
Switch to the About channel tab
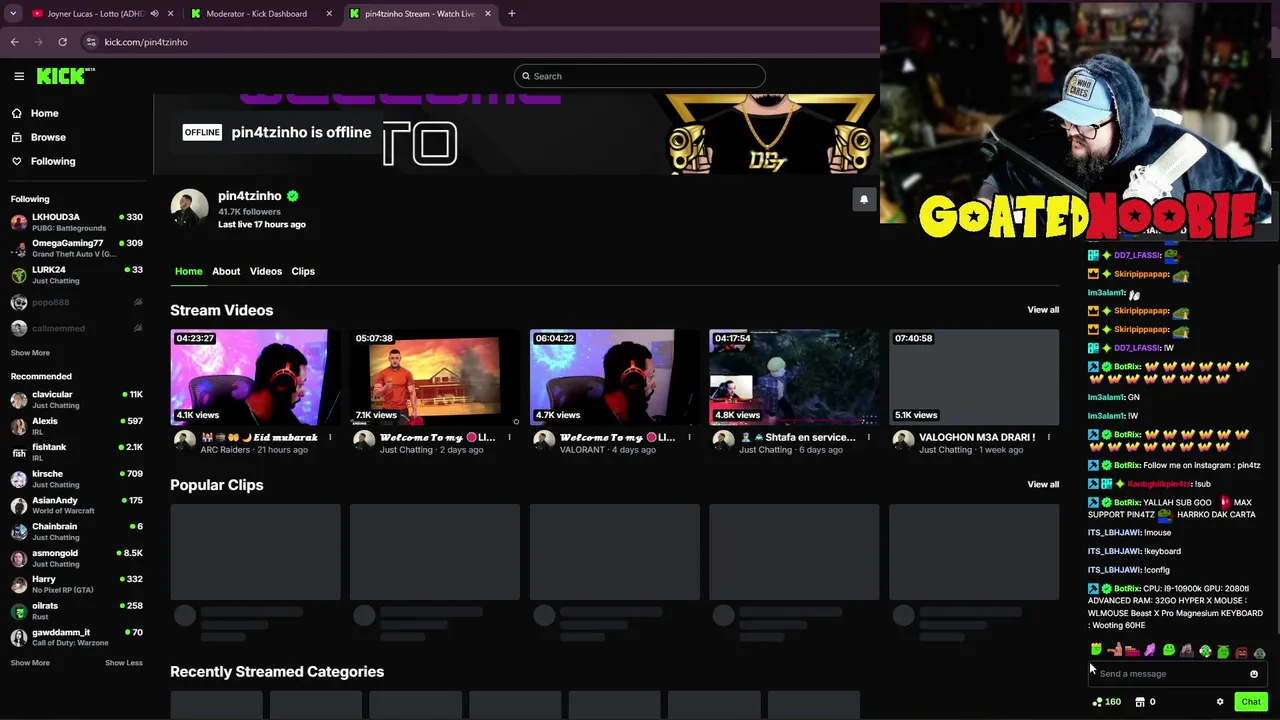point(226,271)
